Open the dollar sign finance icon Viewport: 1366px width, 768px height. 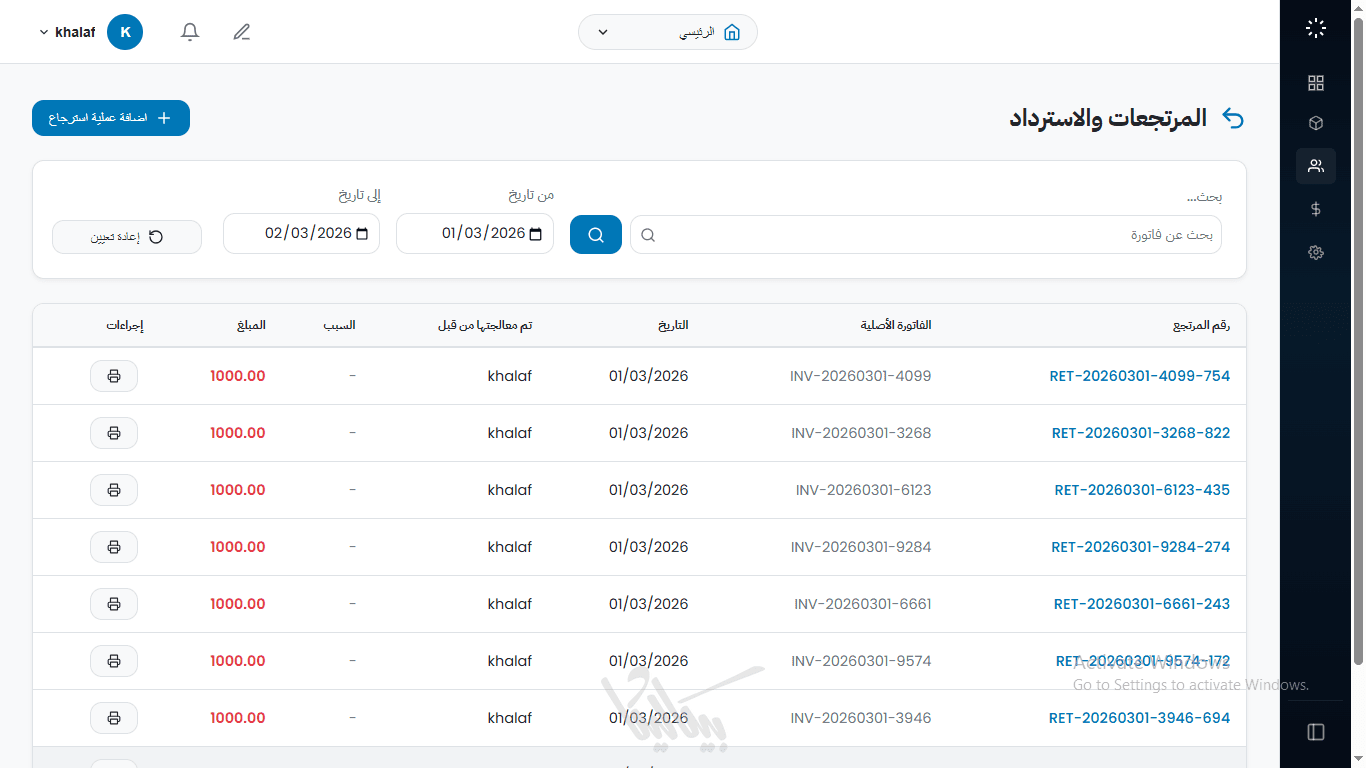click(1316, 209)
